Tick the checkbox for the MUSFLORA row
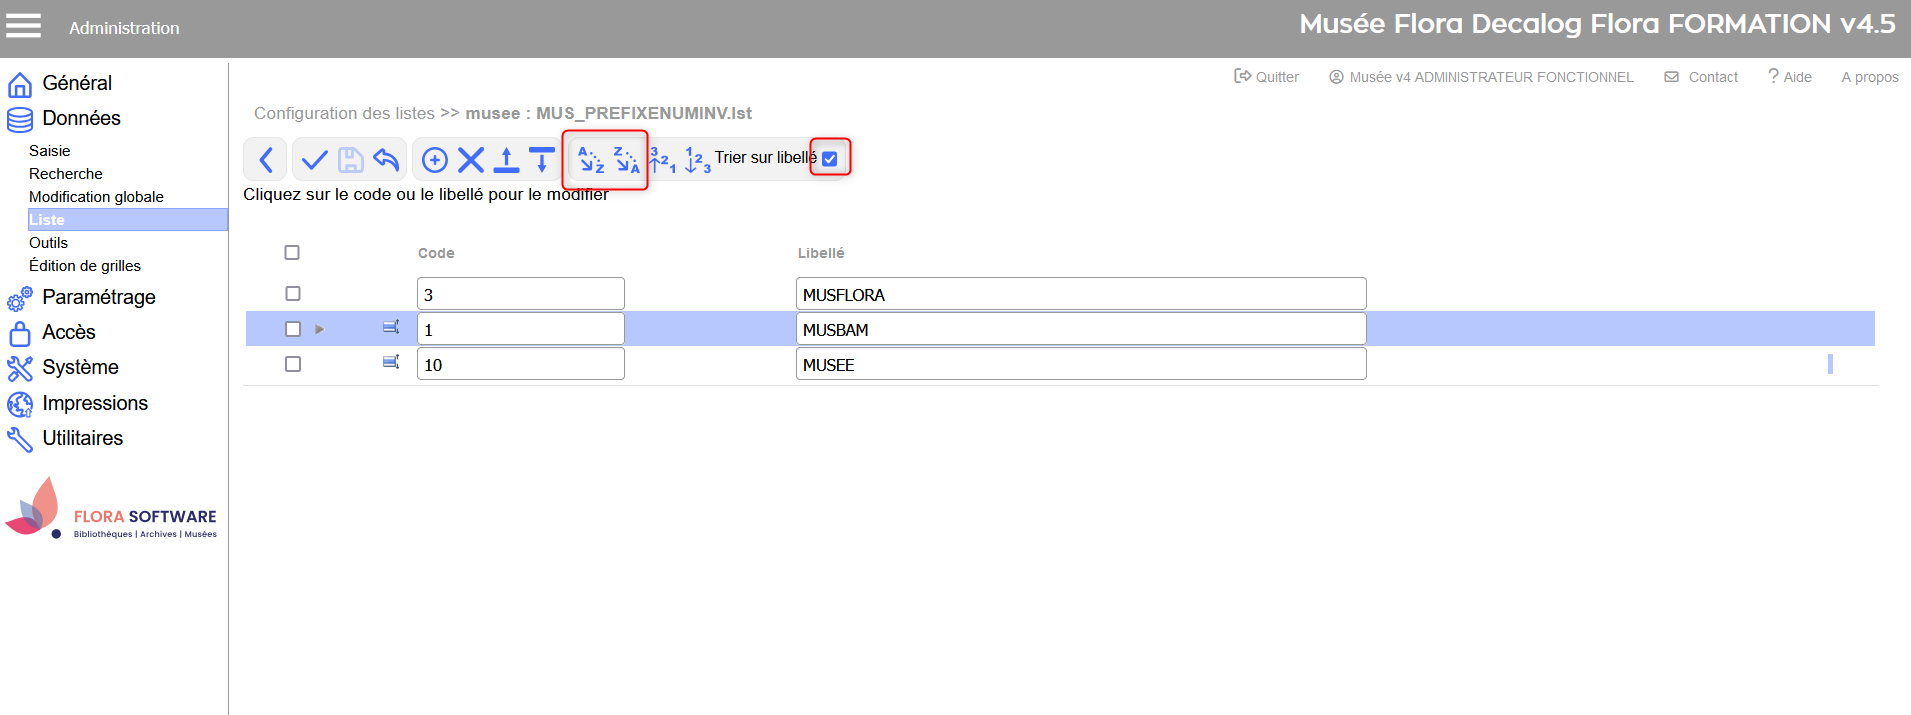The height and width of the screenshot is (715, 1911). point(293,294)
